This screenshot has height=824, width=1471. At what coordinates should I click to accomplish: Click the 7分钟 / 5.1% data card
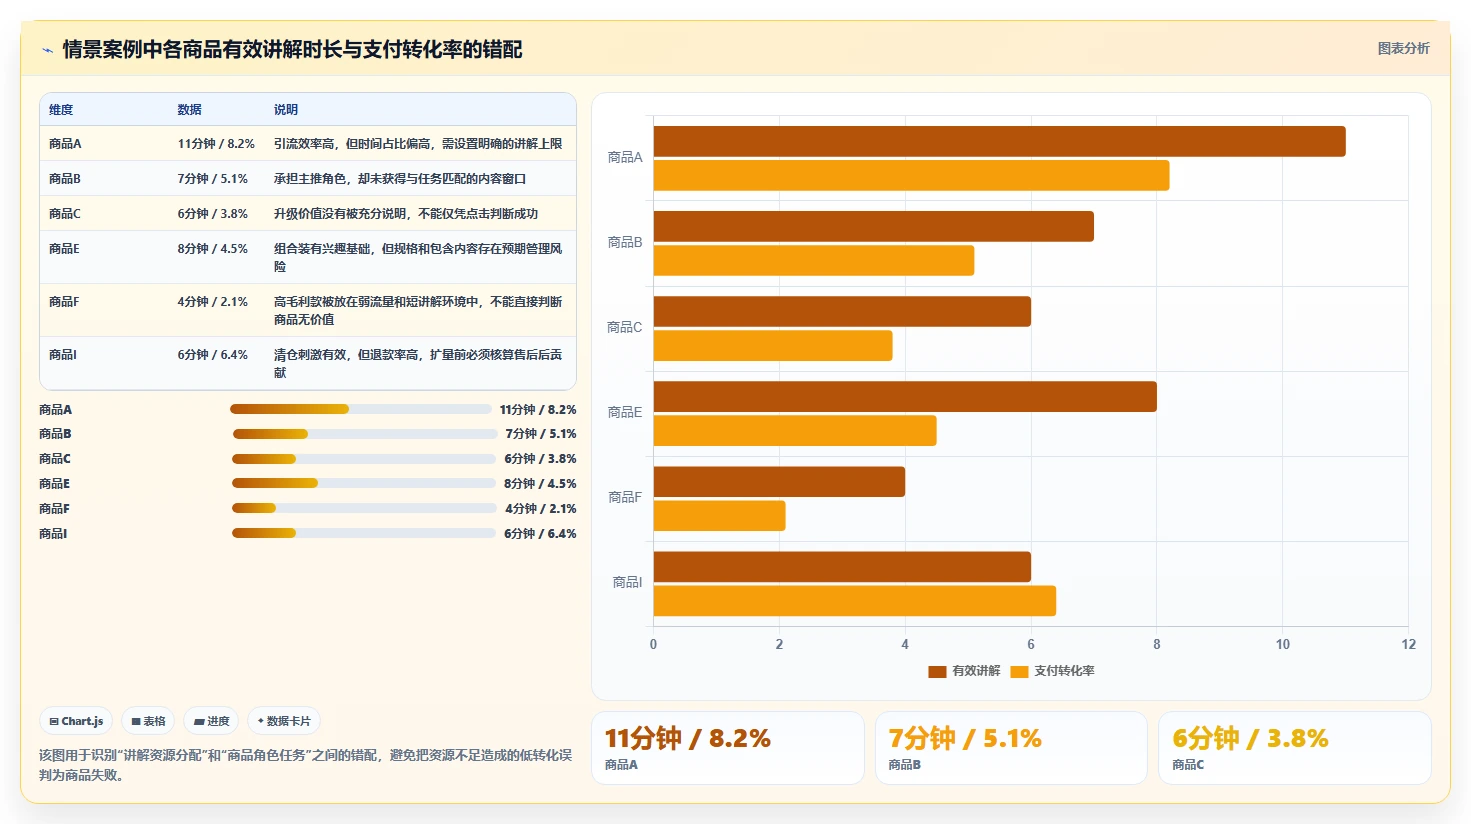[x=1011, y=748]
